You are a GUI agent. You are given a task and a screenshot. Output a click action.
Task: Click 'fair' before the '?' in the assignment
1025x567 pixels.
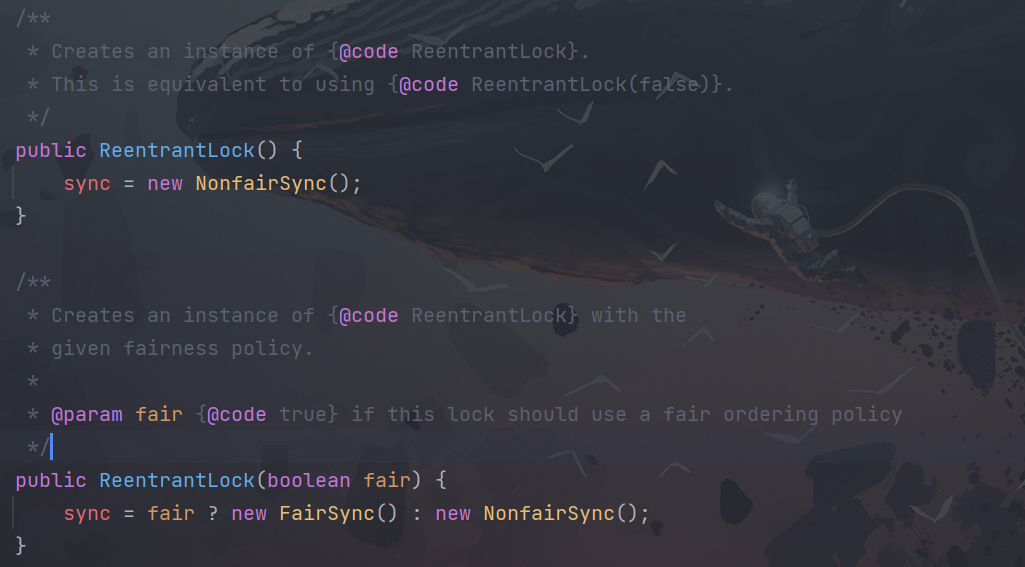[x=171, y=513]
